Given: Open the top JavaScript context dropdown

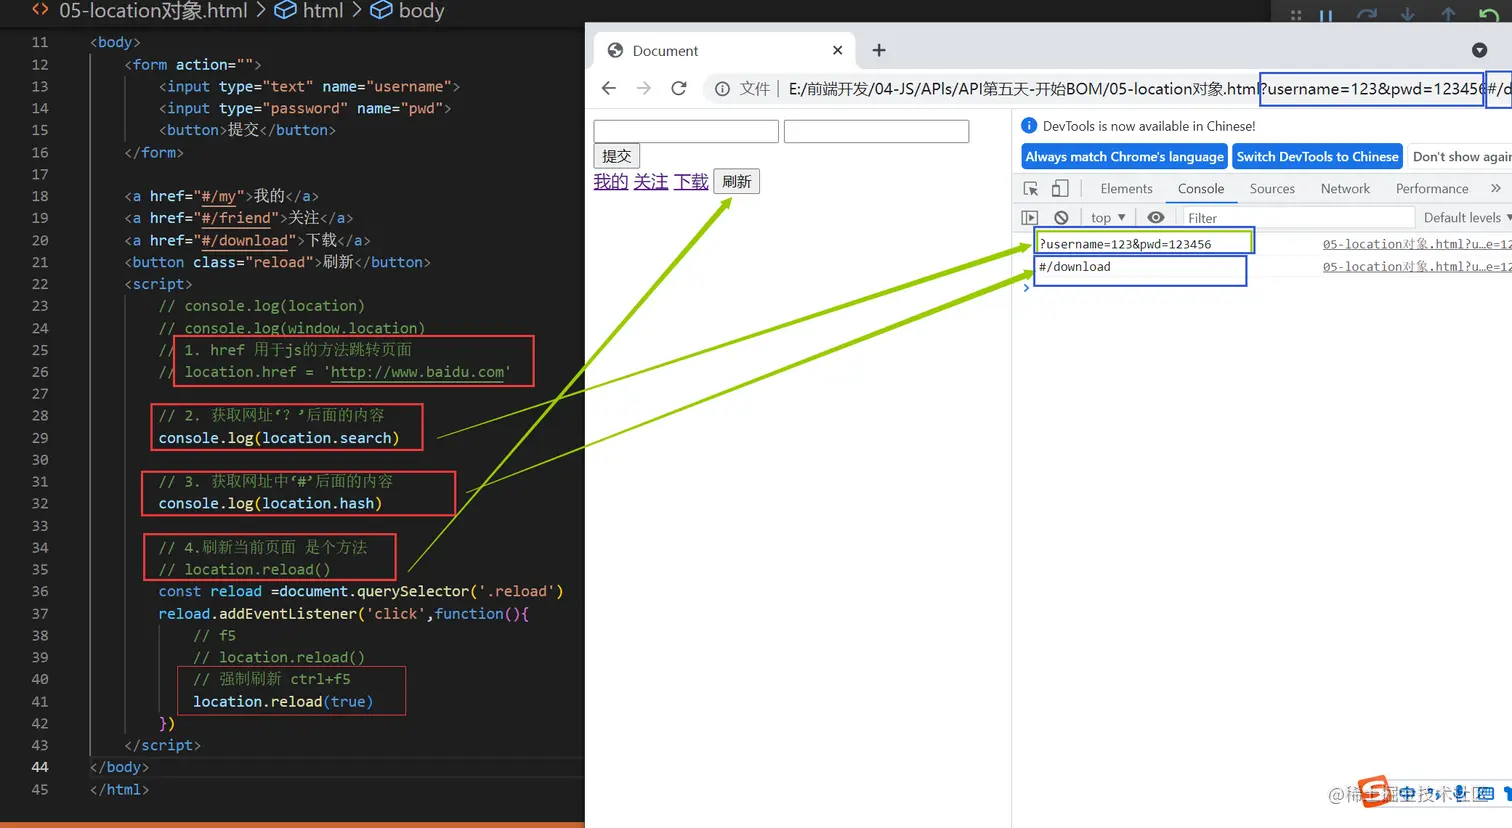Looking at the screenshot, I should coord(1108,217).
